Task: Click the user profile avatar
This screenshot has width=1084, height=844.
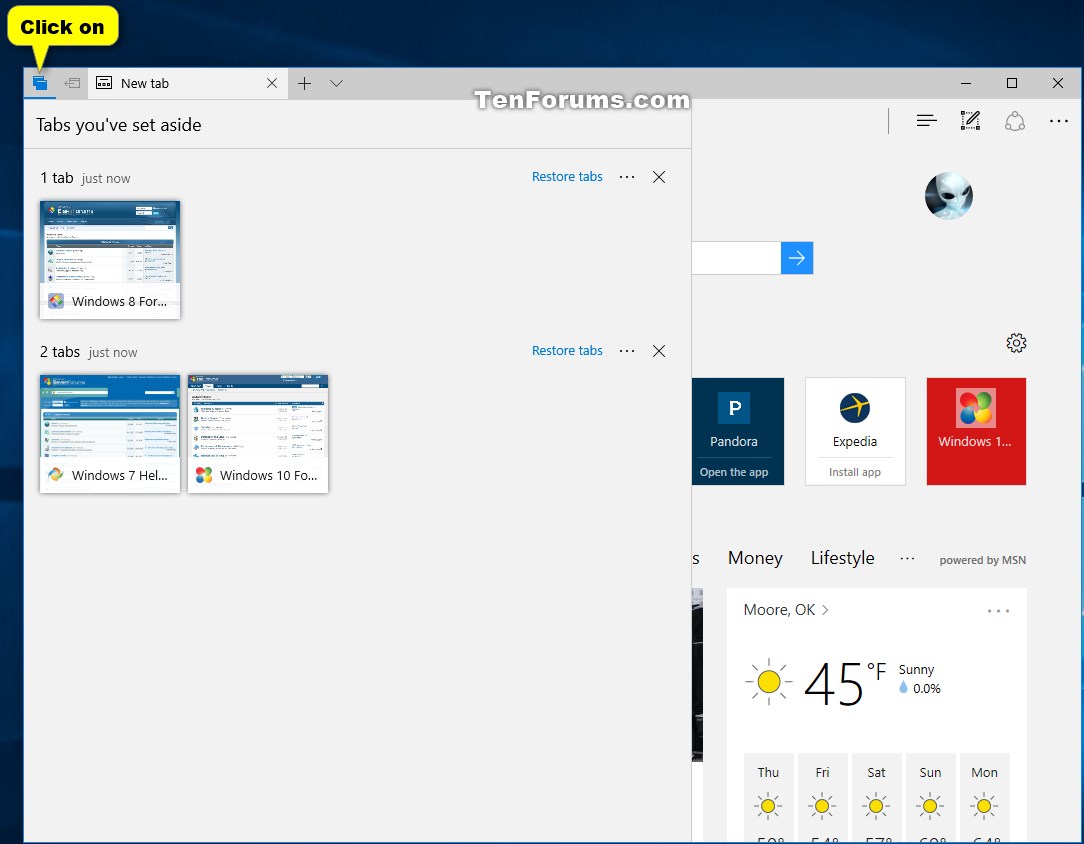Action: click(x=948, y=195)
